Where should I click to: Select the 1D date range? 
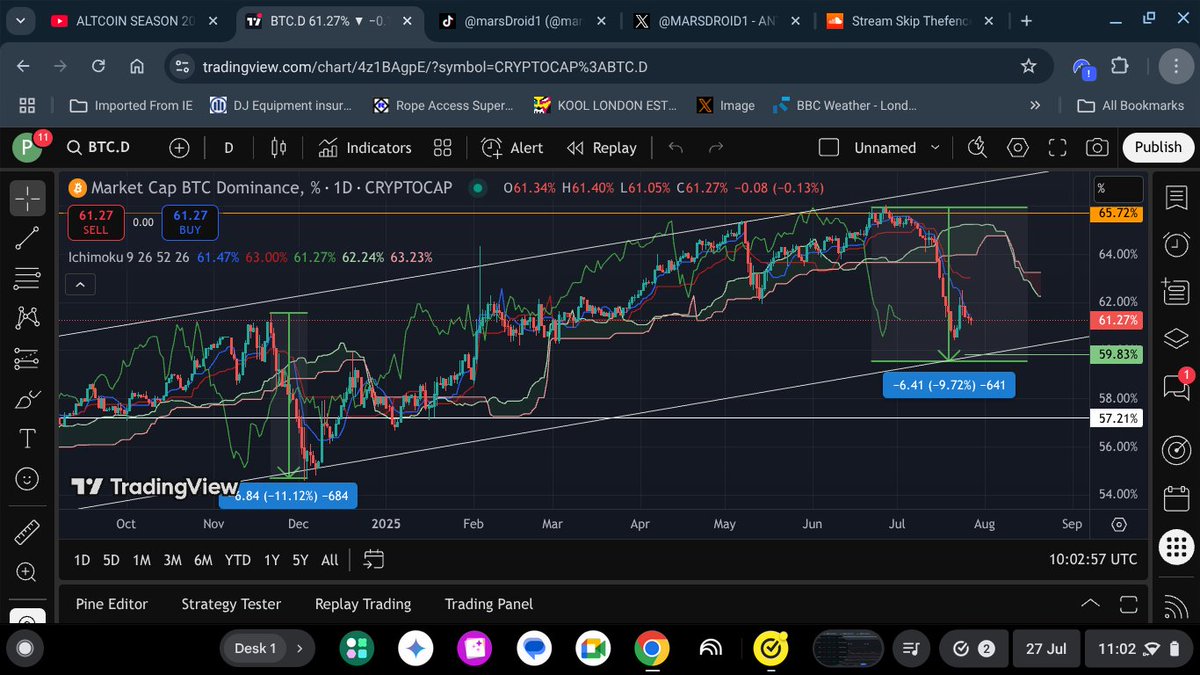(x=82, y=560)
